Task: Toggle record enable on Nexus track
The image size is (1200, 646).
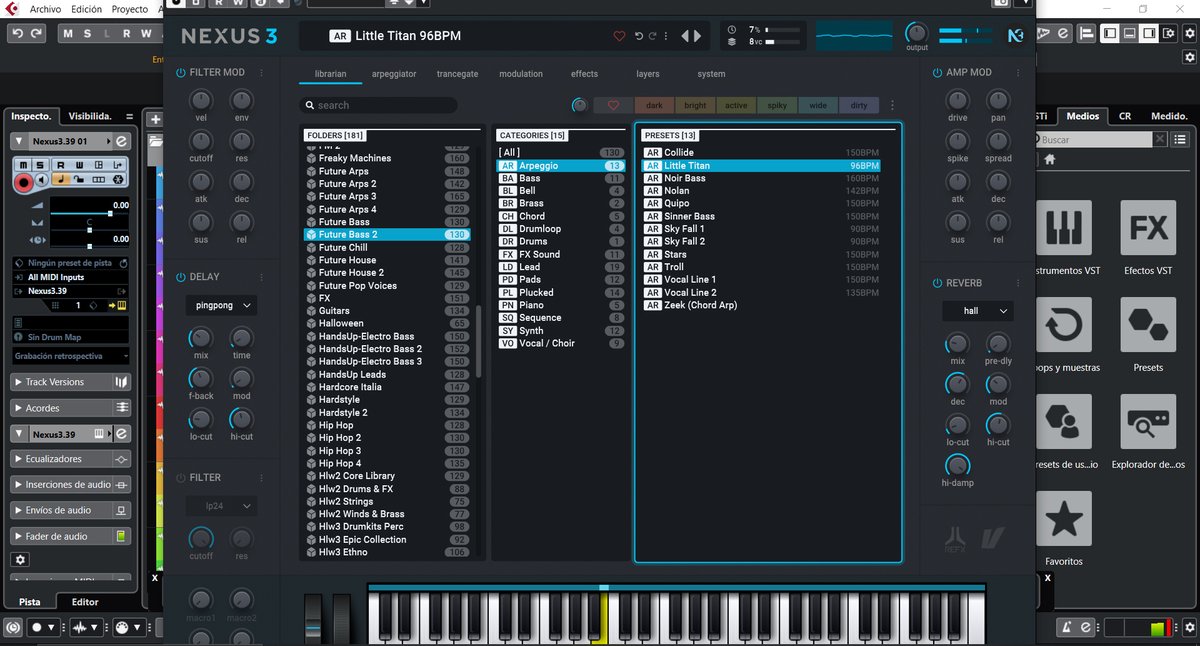Action: [24, 182]
